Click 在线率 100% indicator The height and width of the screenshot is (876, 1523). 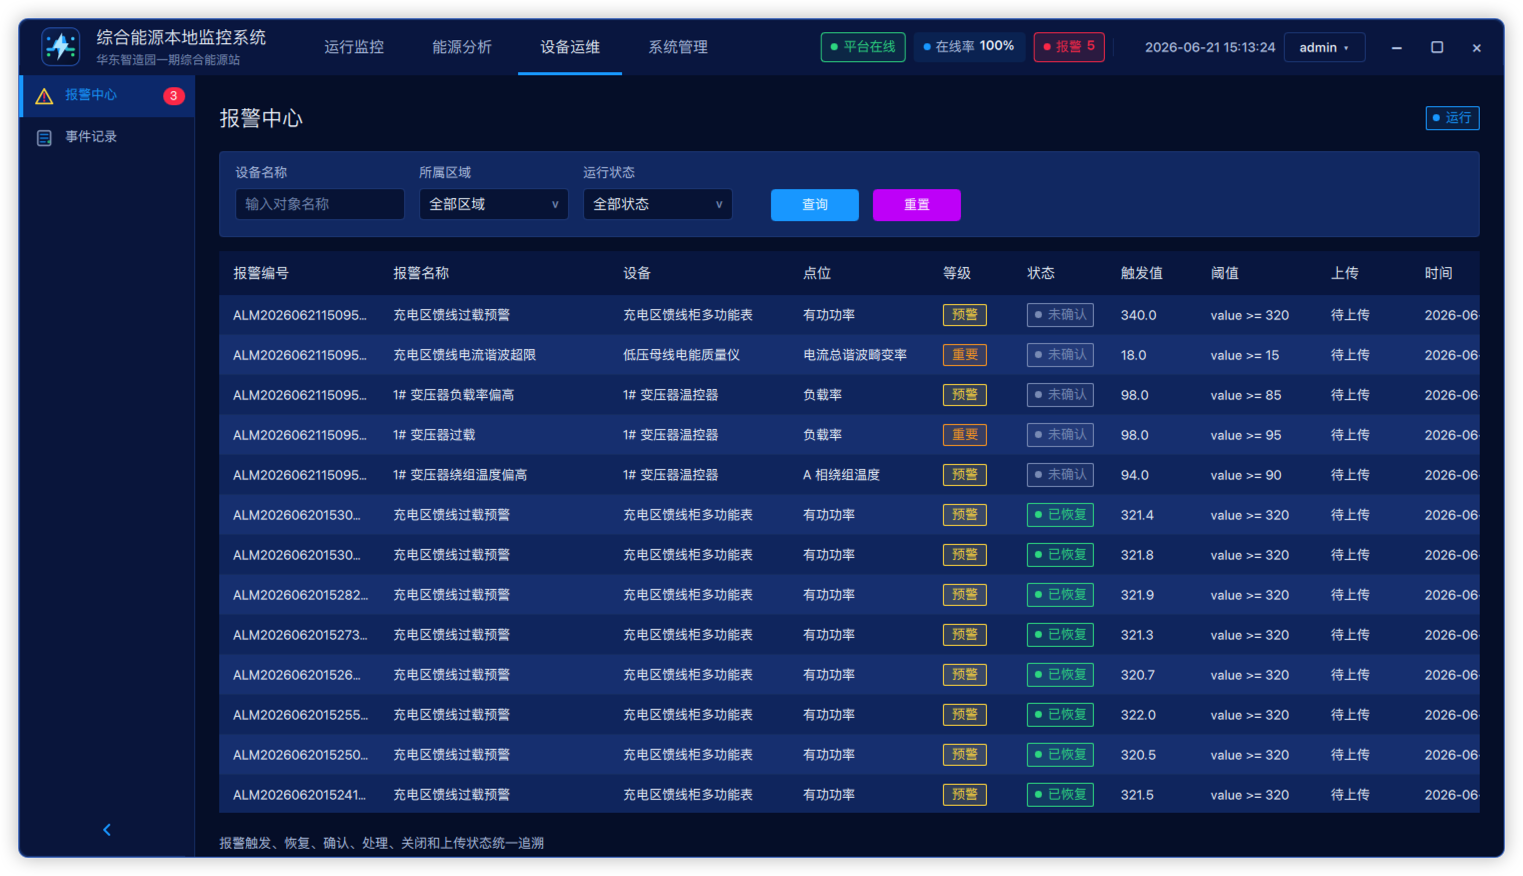(x=969, y=47)
